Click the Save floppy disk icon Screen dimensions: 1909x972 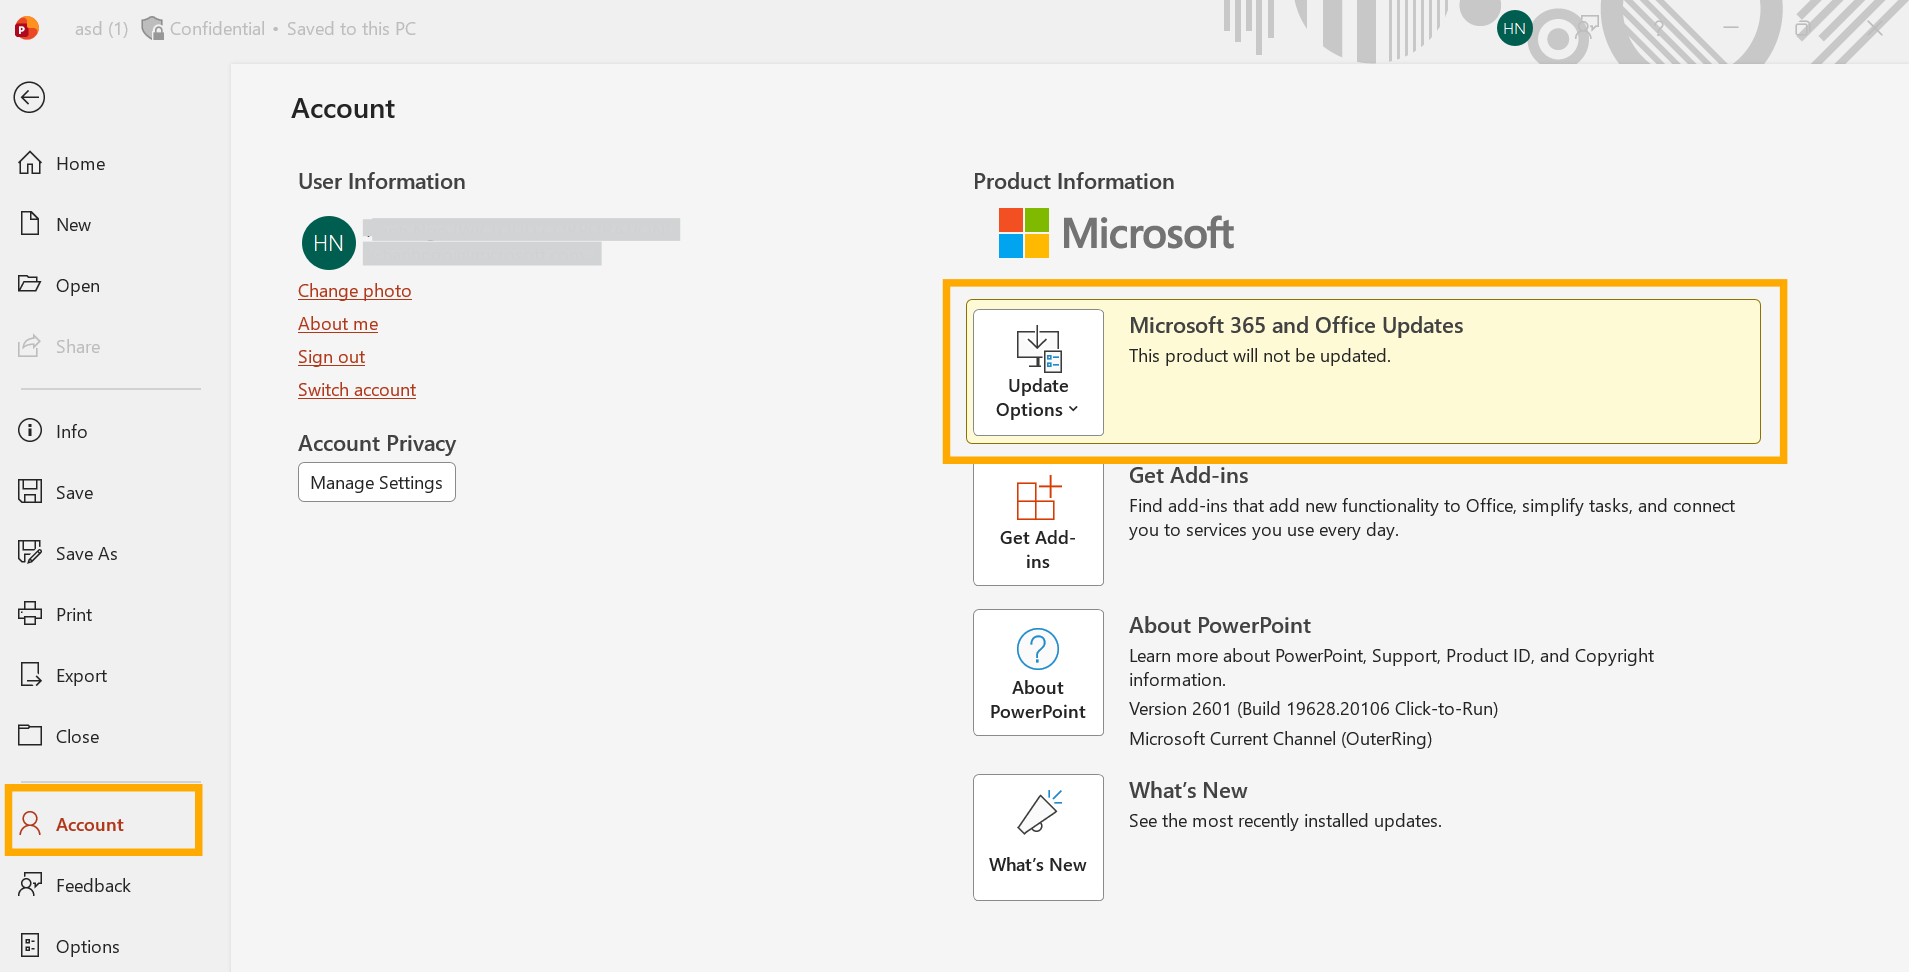coord(30,491)
